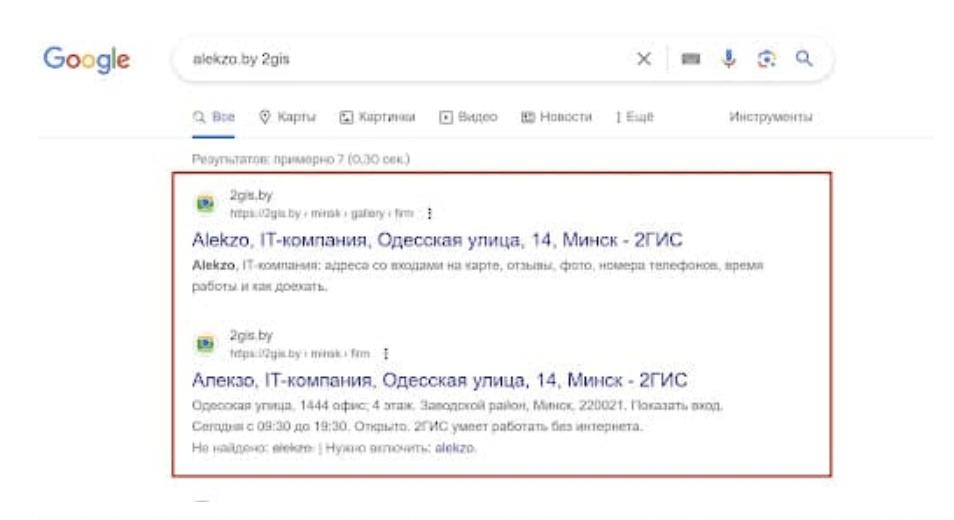Open three-dot menu of gallery › firm result
Image resolution: width=954 pixels, height=520 pixels.
click(430, 213)
